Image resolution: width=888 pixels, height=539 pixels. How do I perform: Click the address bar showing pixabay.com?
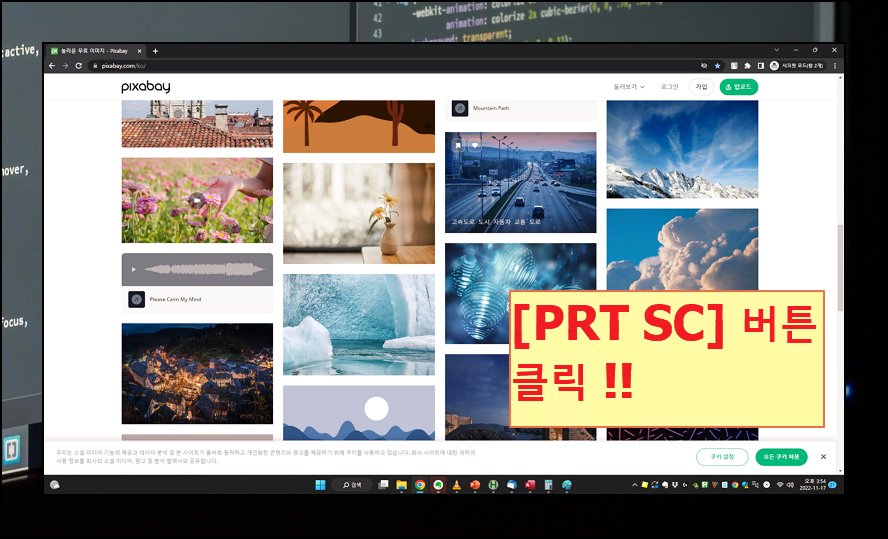(x=391, y=66)
